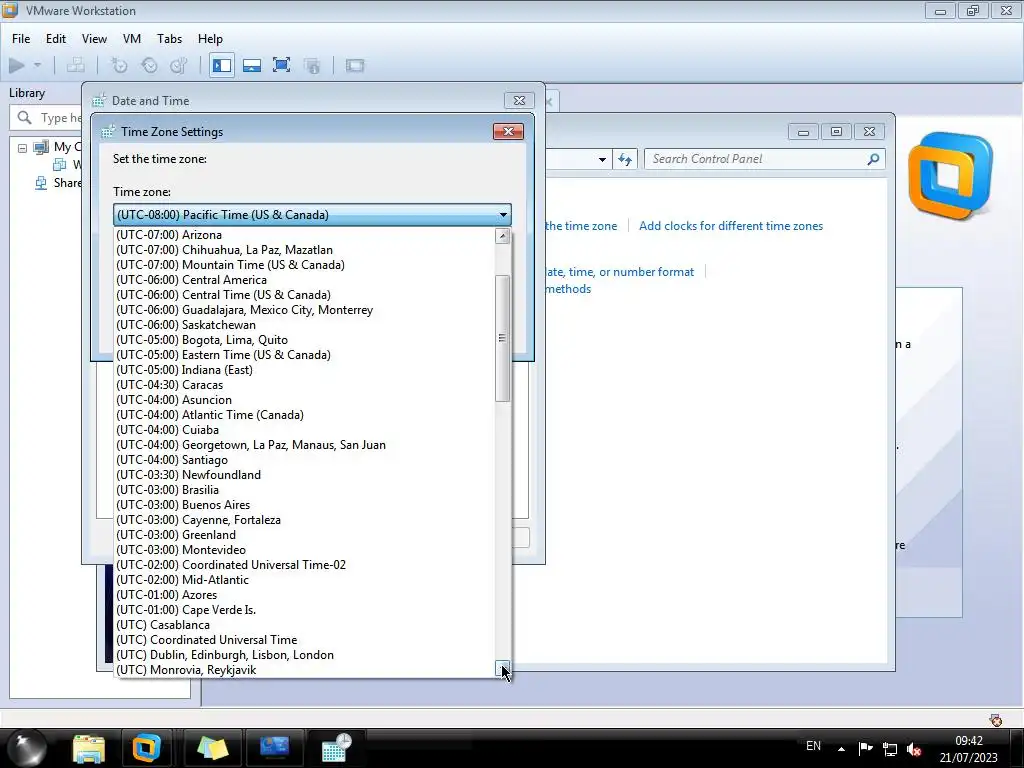Open the VM menu
Image resolution: width=1024 pixels, height=768 pixels.
[x=132, y=39]
